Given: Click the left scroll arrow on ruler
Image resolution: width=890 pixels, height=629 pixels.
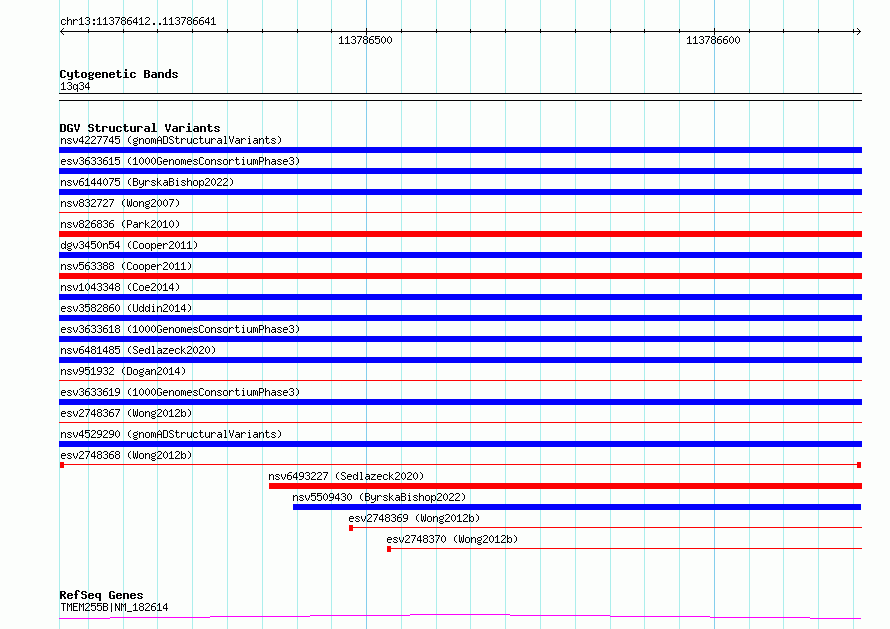Looking at the screenshot, I should 62,31.
